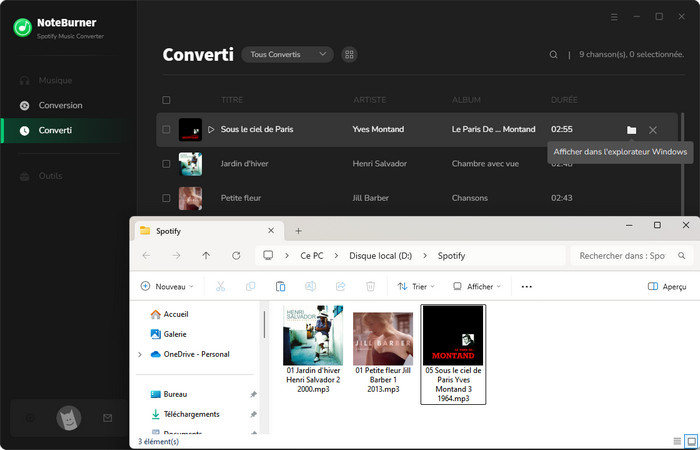Open the mail icon at sidebar bottom
This screenshot has width=700, height=450.
pos(107,418)
